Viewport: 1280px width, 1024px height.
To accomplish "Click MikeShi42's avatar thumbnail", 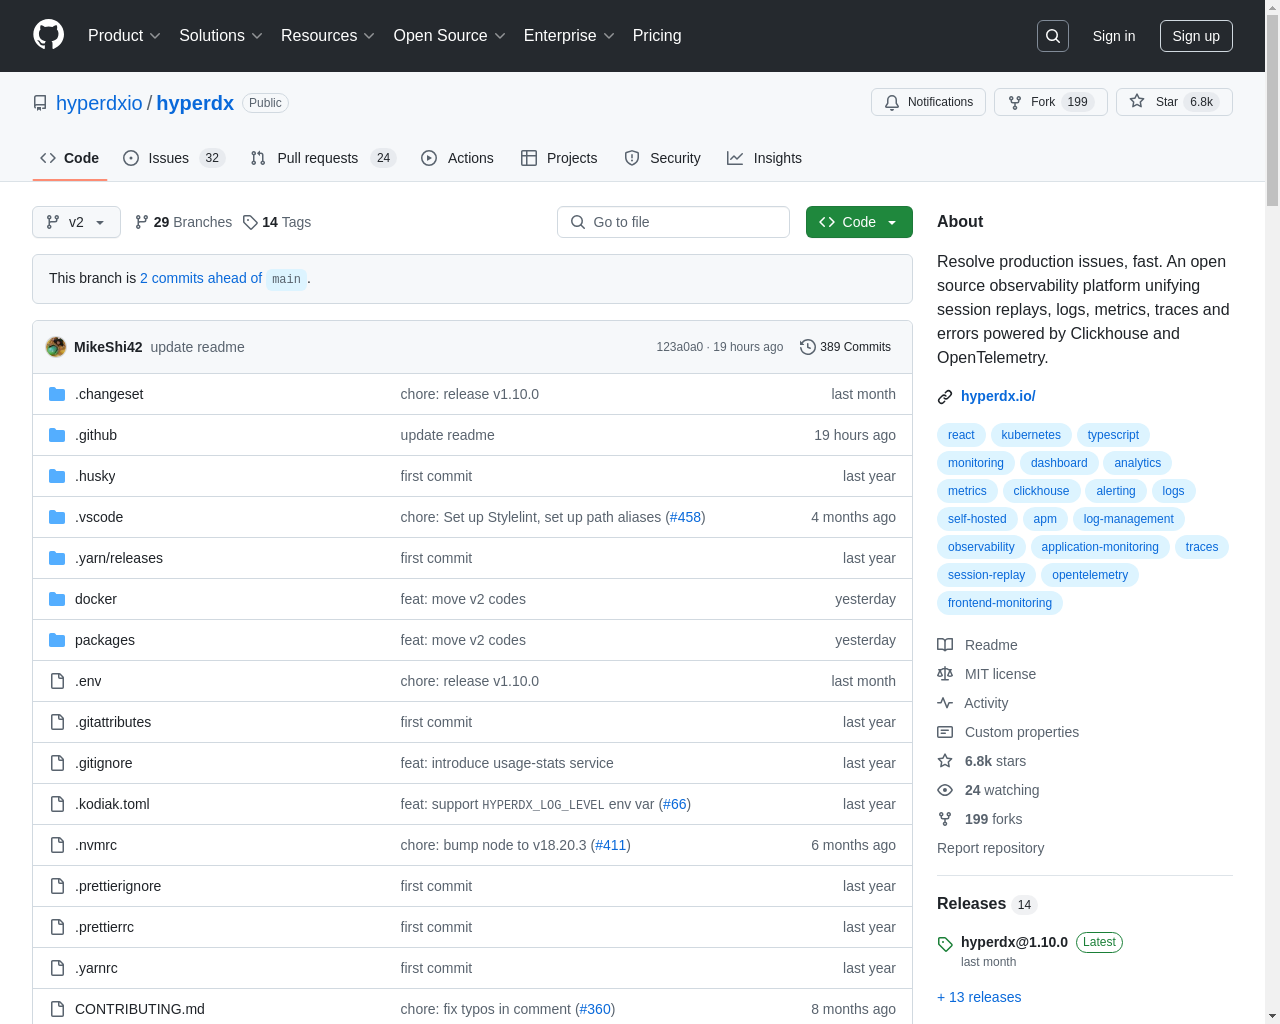I will (x=56, y=347).
